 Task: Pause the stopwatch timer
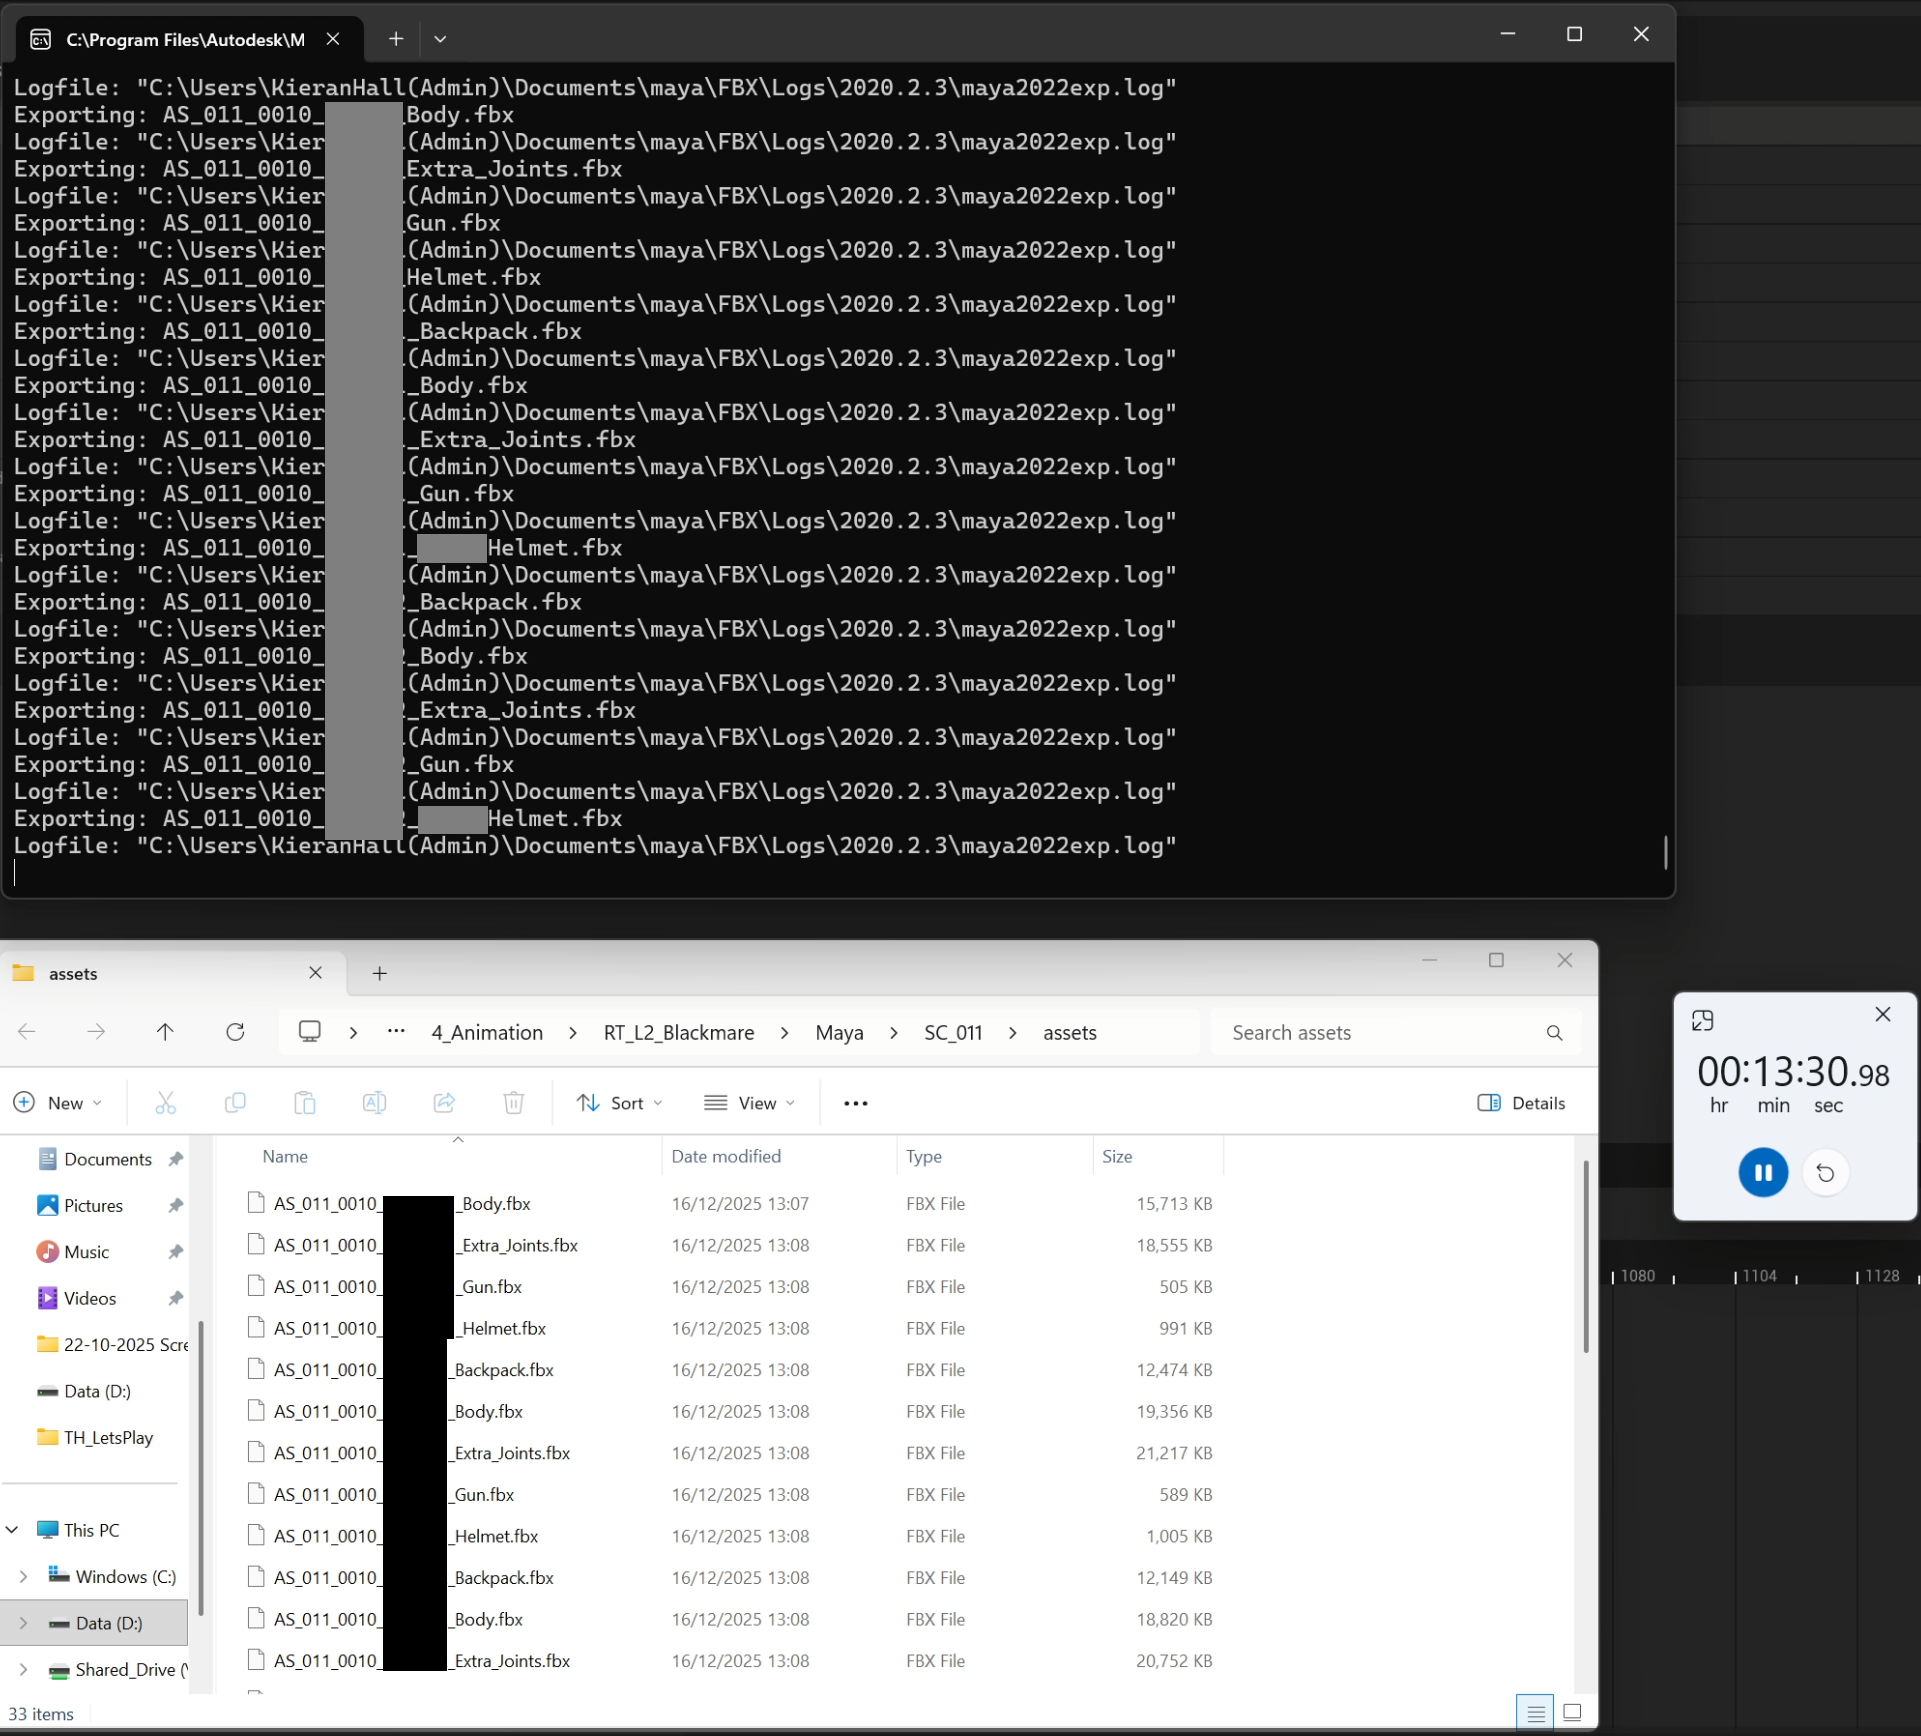[1762, 1173]
